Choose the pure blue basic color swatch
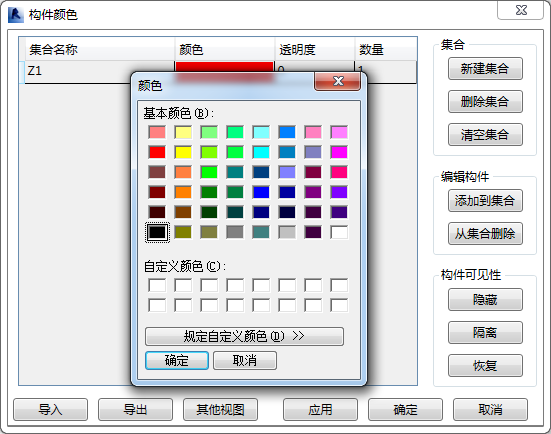The width and height of the screenshot is (551, 434). point(261,192)
